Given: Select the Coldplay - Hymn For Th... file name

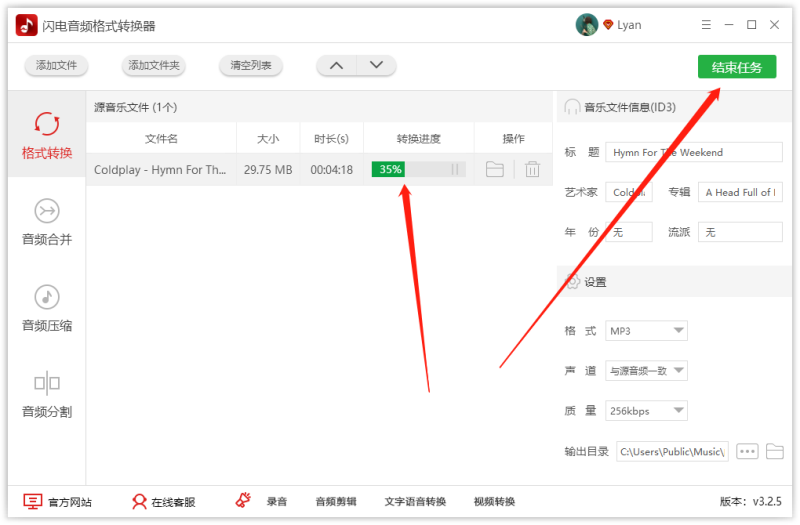Looking at the screenshot, I should click(160, 170).
